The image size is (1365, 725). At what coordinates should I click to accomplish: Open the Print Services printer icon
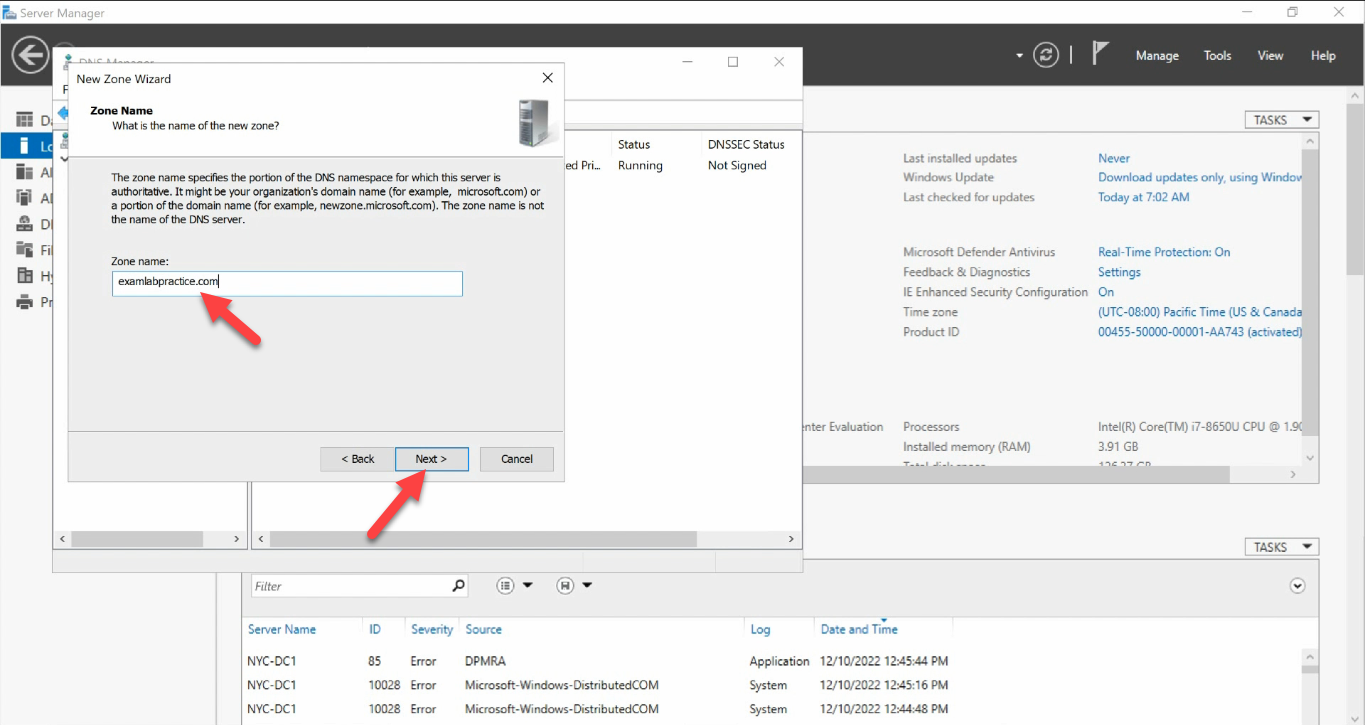coord(24,302)
